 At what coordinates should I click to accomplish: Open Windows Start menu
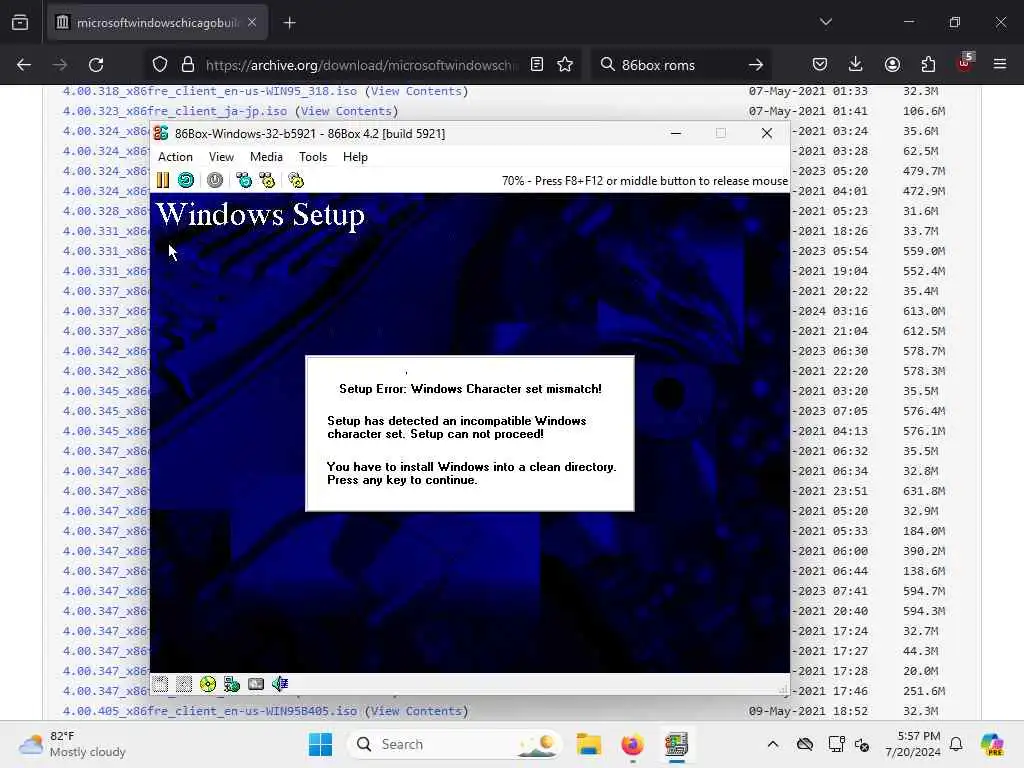tap(320, 744)
